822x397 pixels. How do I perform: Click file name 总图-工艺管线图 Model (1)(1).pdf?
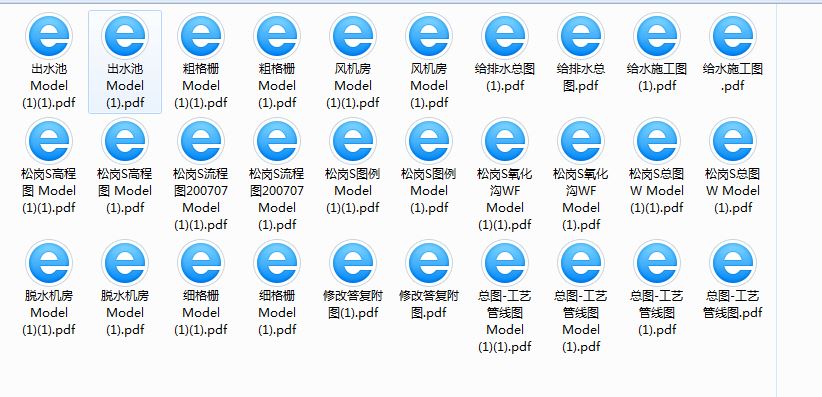pyautogui.click(x=505, y=321)
